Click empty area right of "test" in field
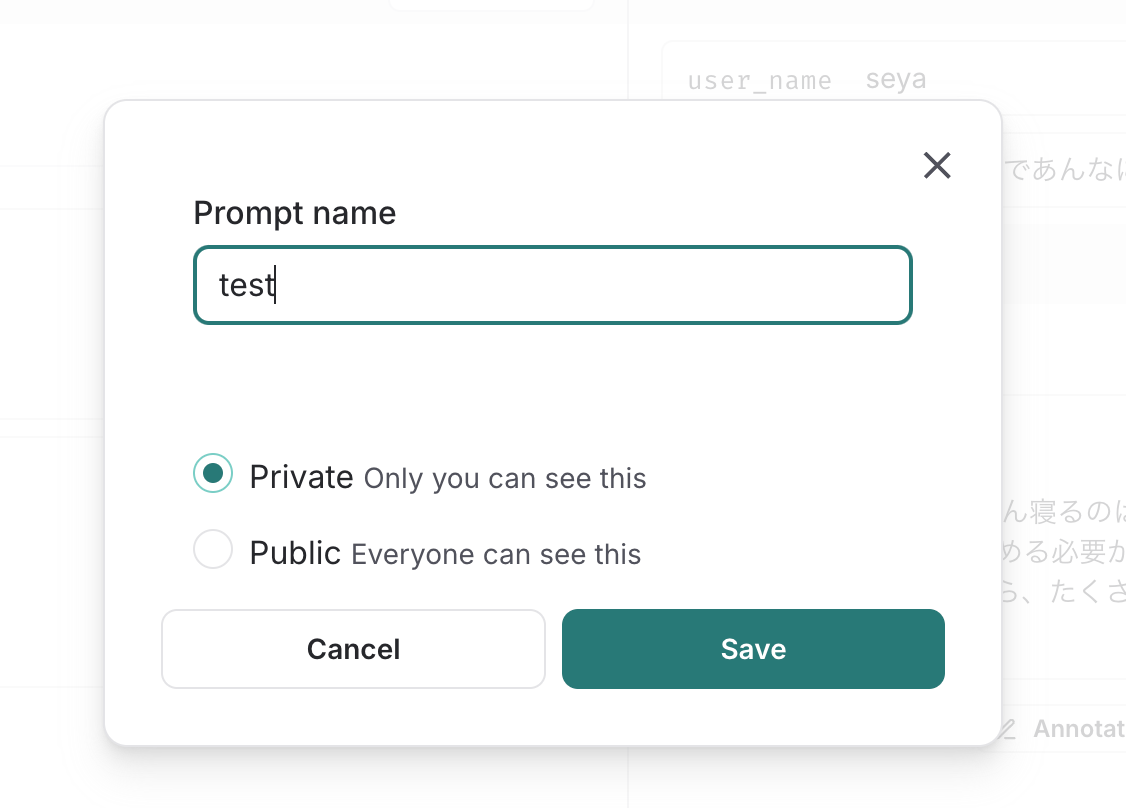The width and height of the screenshot is (1126, 808). [589, 285]
